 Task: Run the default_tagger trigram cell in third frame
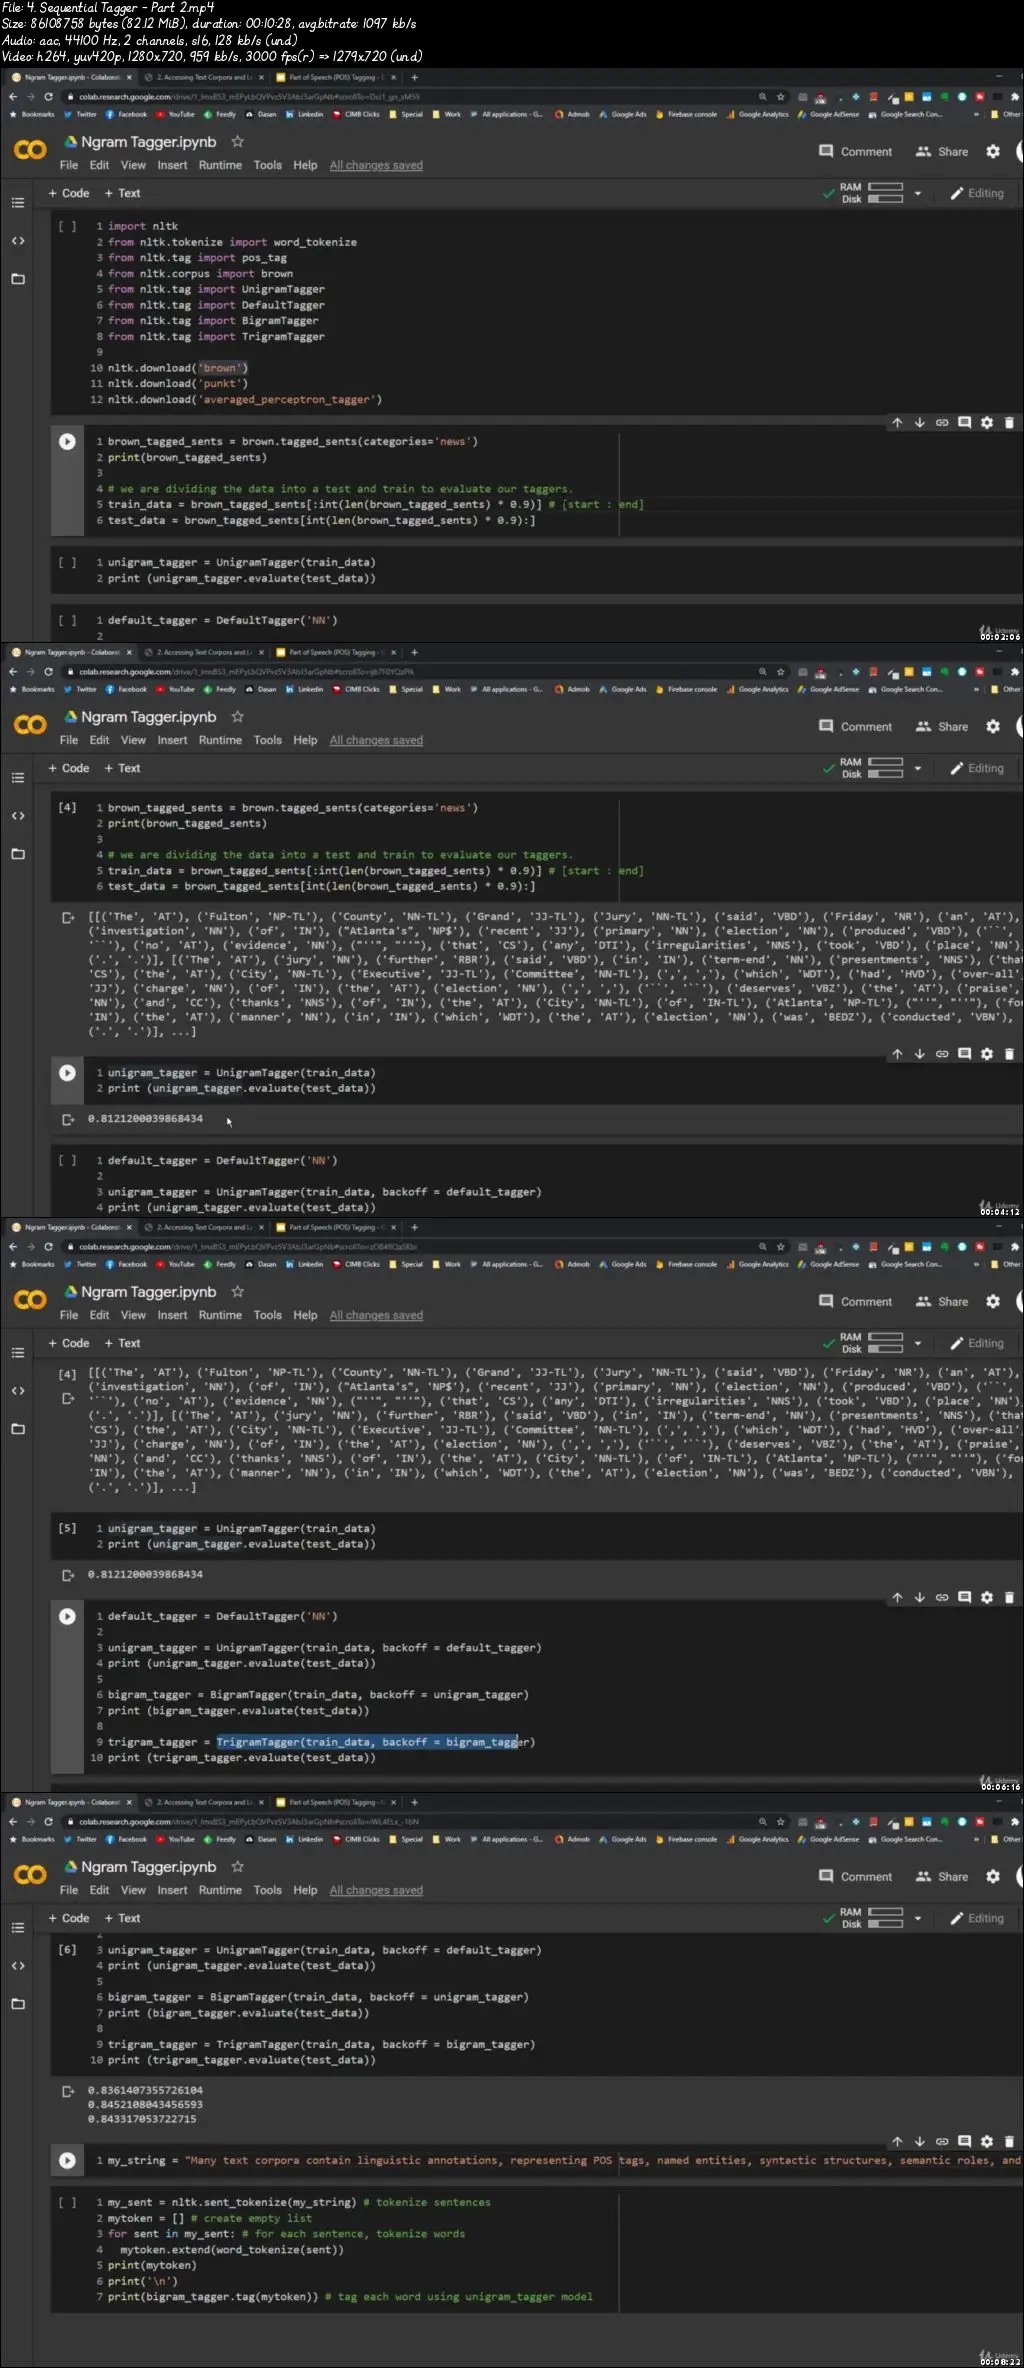[x=67, y=1616]
